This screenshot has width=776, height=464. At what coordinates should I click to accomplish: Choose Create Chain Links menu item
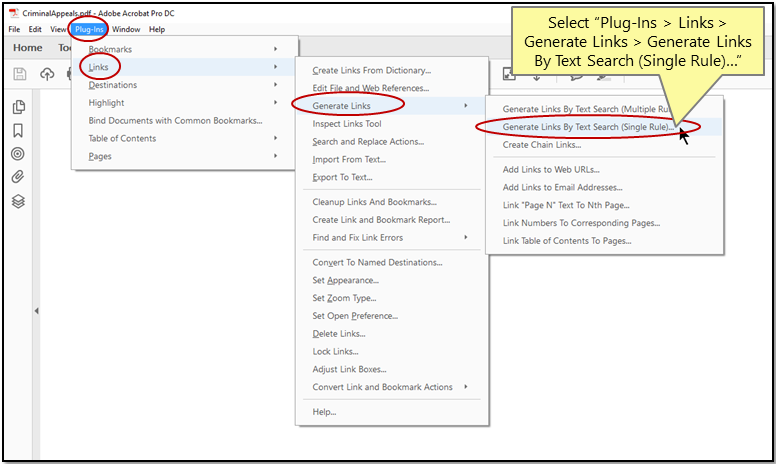pos(542,145)
